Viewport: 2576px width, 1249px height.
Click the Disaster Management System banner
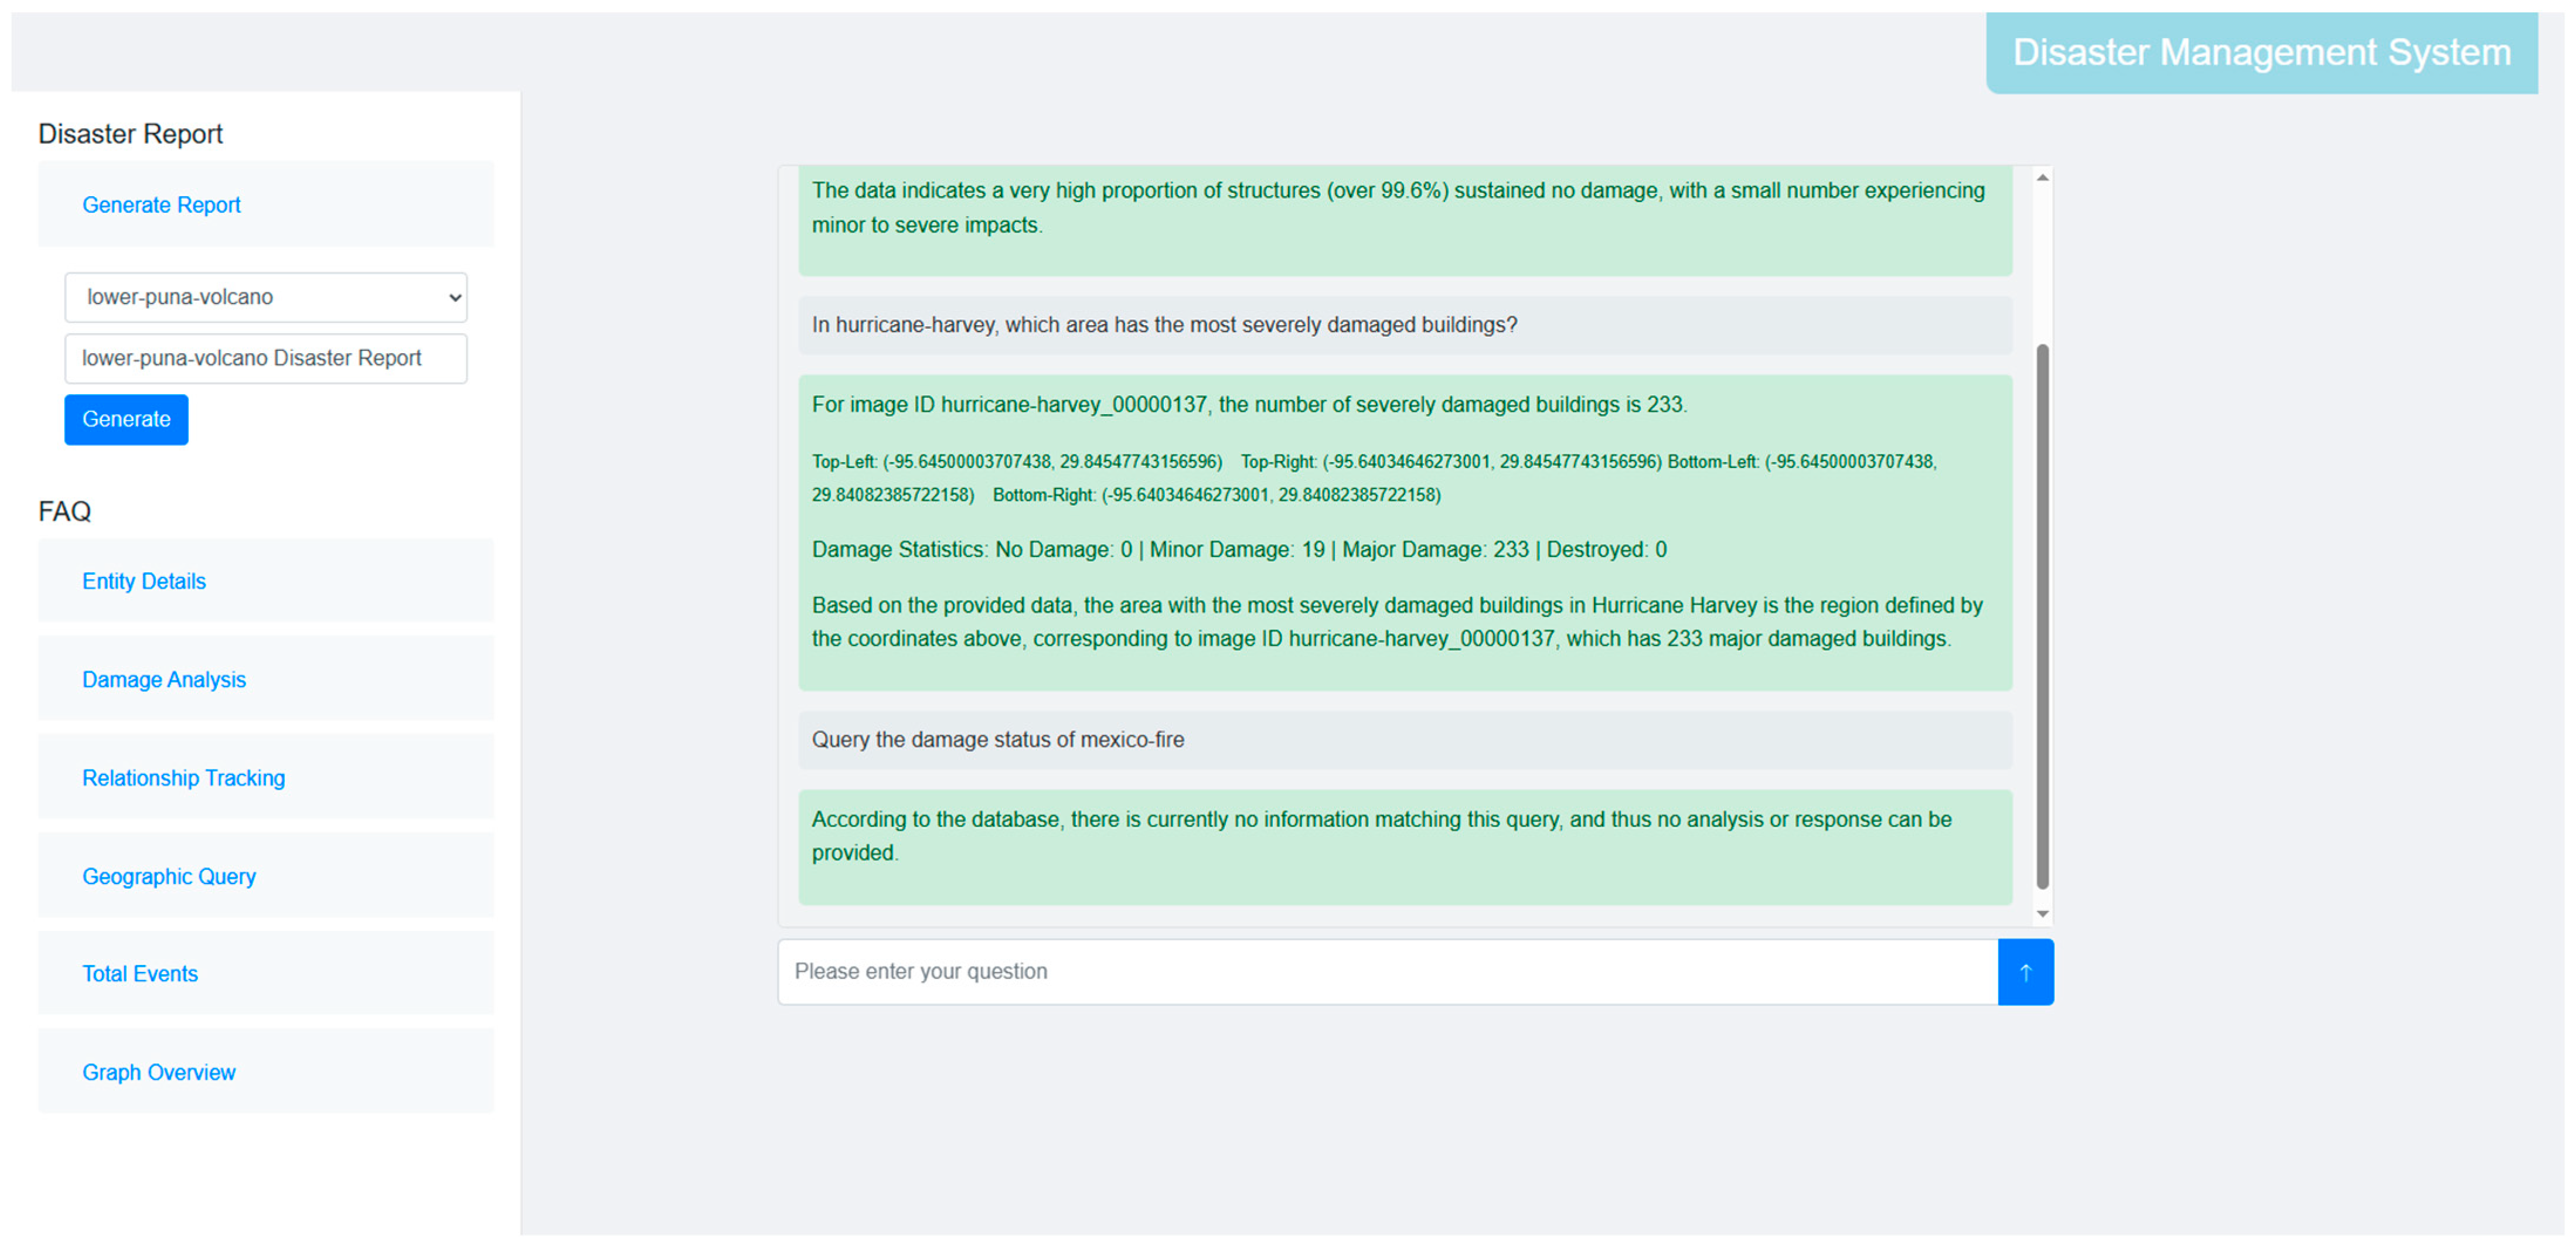pyautogui.click(x=2261, y=53)
